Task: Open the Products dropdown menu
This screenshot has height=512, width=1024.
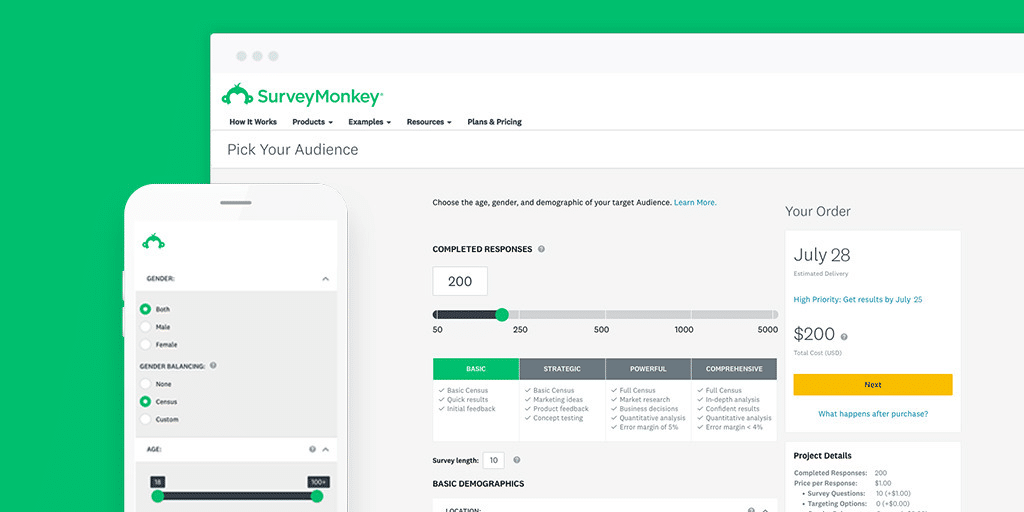Action: pyautogui.click(x=312, y=121)
